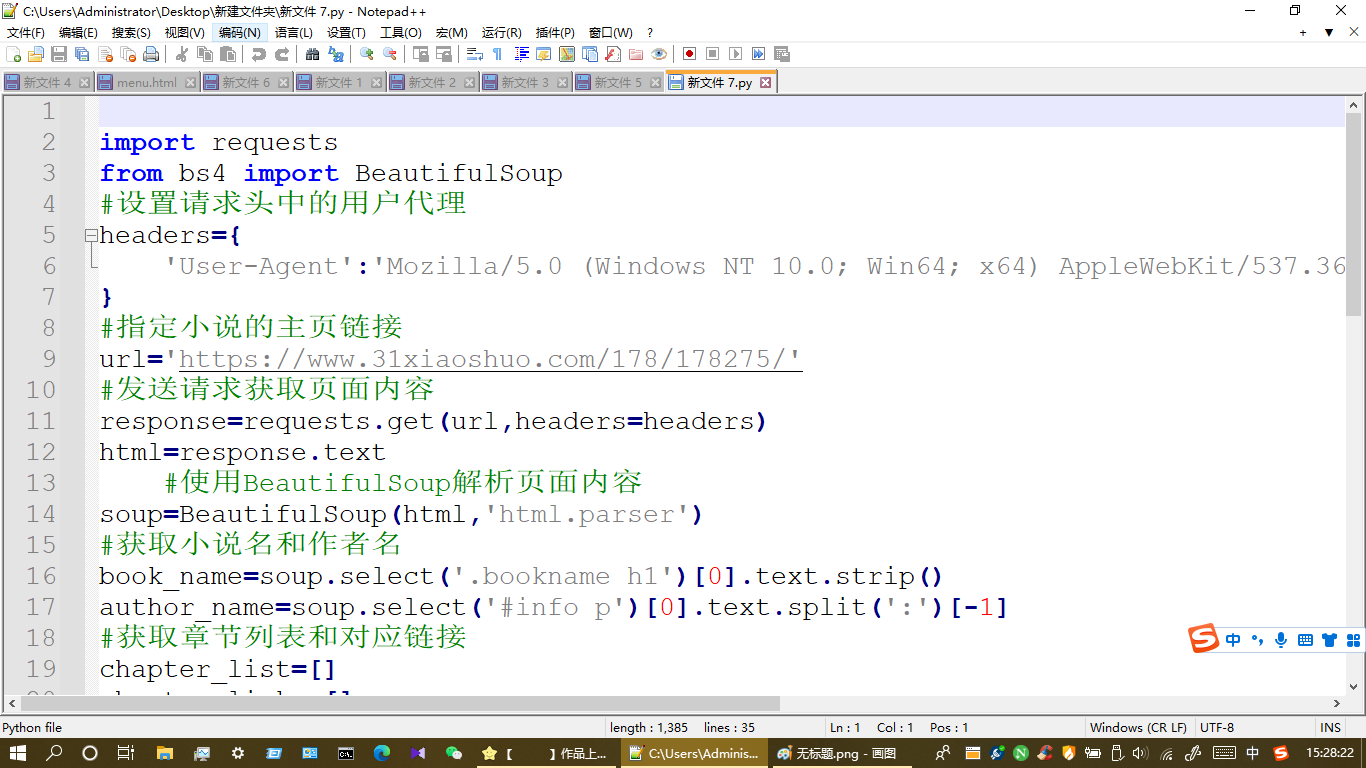
Task: Open the 搜索(S) menu
Action: coord(131,33)
